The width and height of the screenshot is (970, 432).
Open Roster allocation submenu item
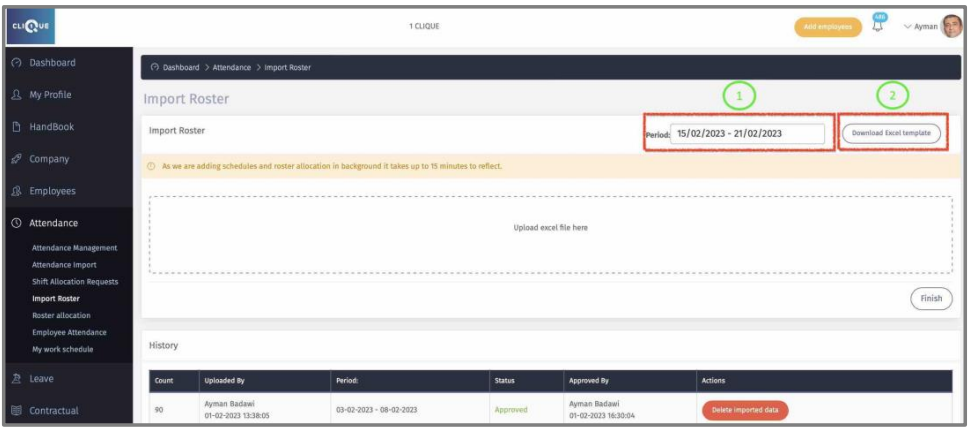coord(61,315)
